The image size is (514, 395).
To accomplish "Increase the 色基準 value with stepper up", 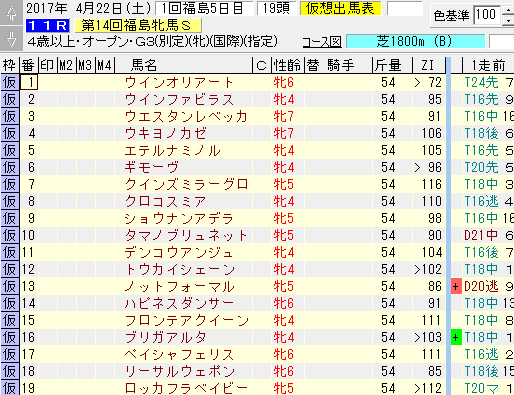I will point(508,10).
